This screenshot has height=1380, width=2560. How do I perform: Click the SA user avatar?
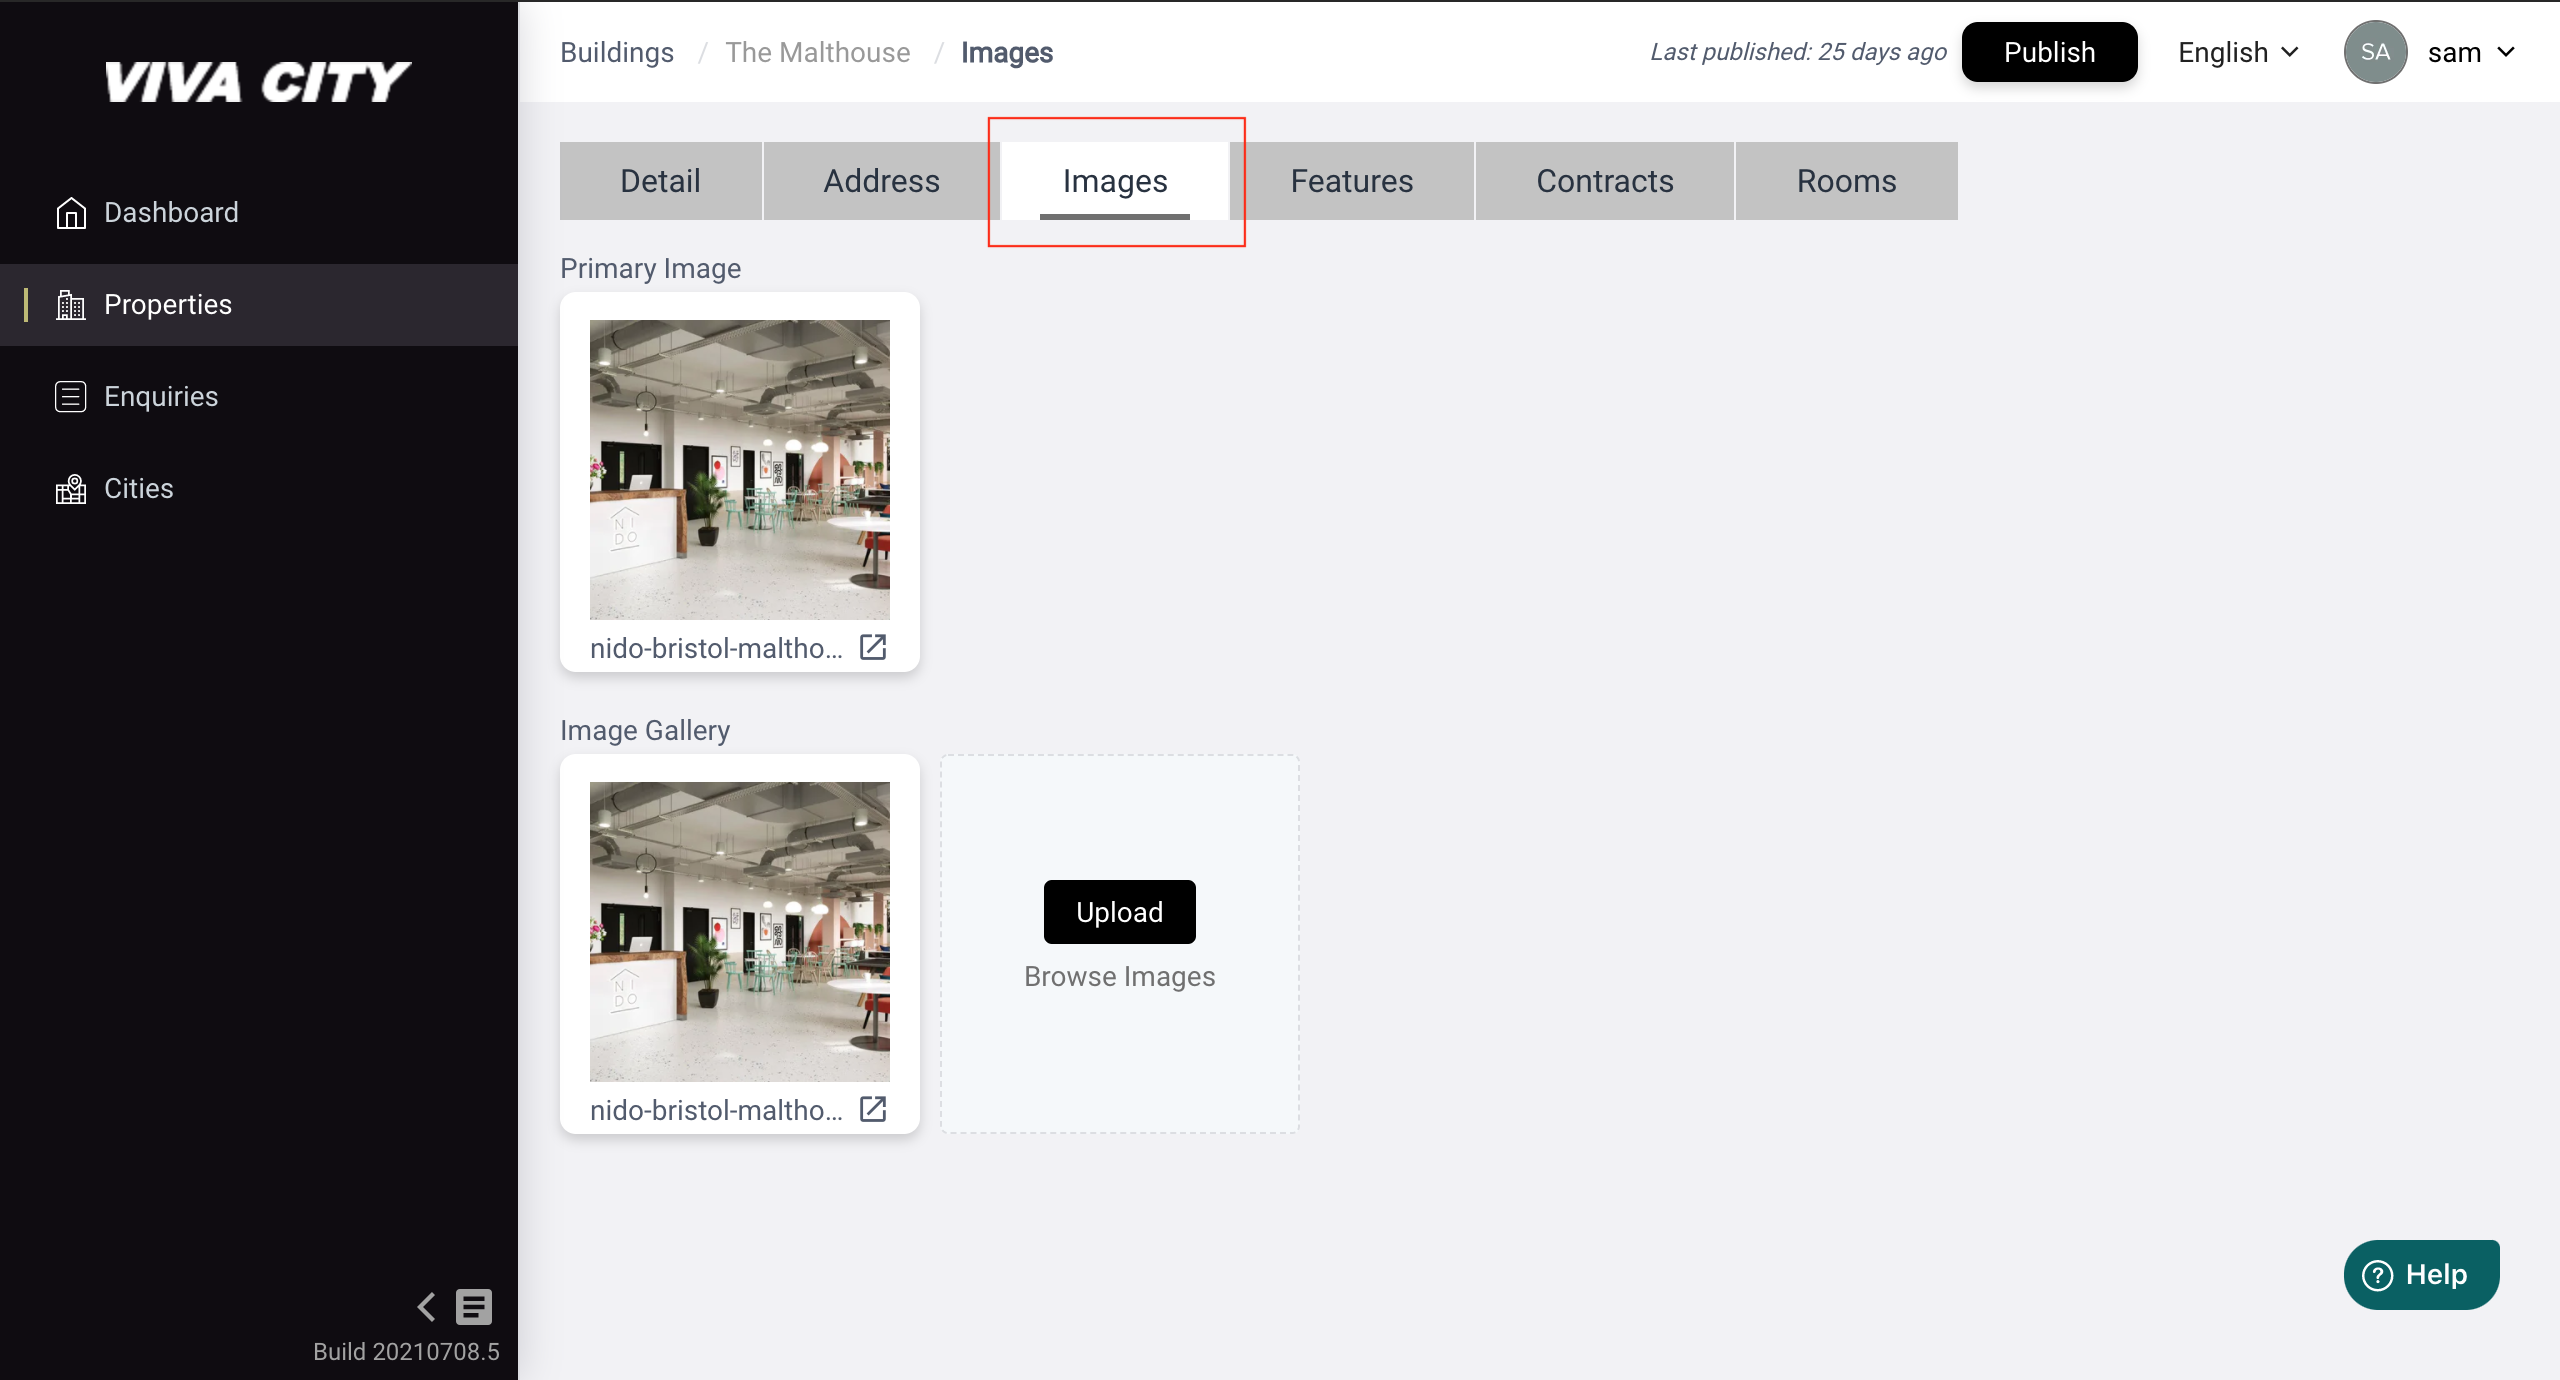tap(2375, 52)
